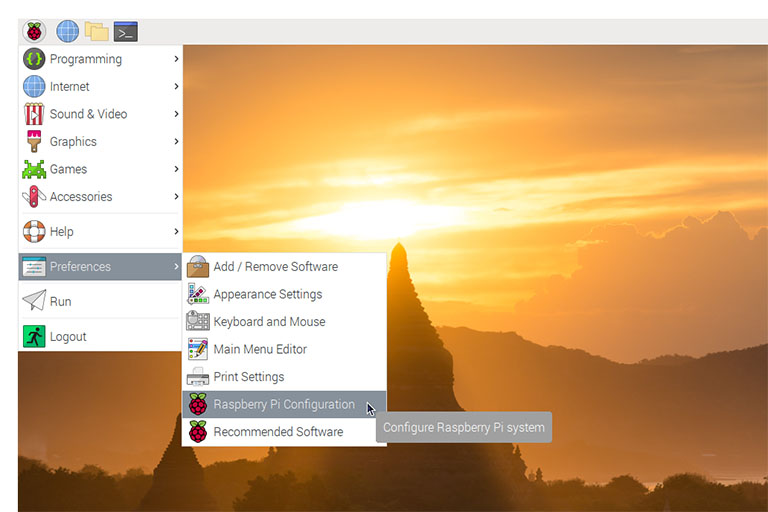768x512 pixels.
Task: Open Keyboard and Mouse settings
Action: [x=284, y=321]
